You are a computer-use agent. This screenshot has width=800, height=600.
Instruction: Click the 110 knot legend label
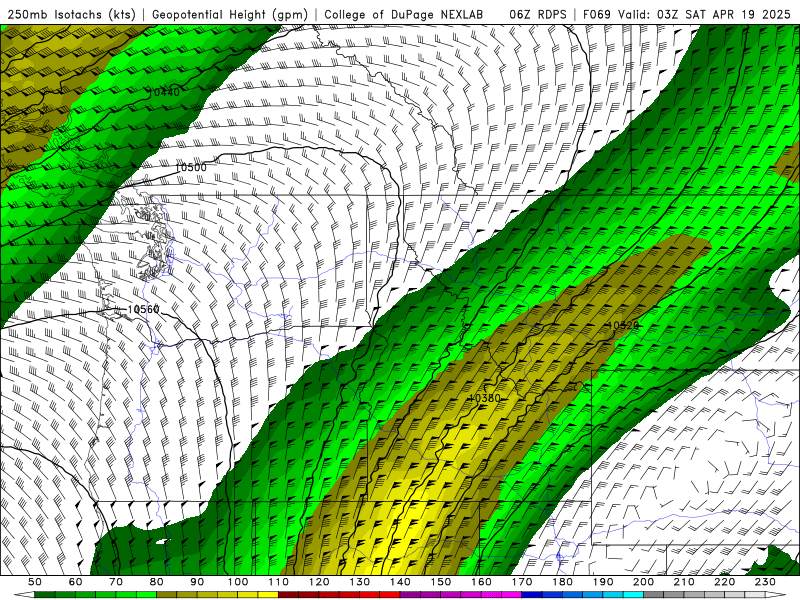(x=278, y=582)
